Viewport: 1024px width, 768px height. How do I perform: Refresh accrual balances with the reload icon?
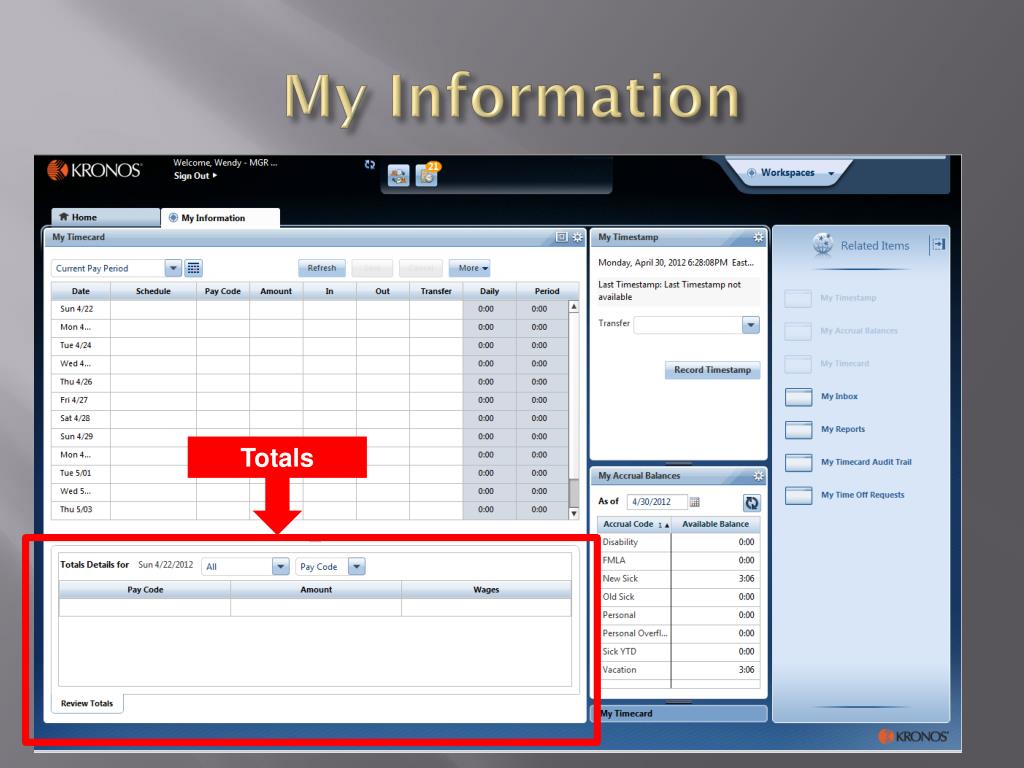pyautogui.click(x=752, y=502)
